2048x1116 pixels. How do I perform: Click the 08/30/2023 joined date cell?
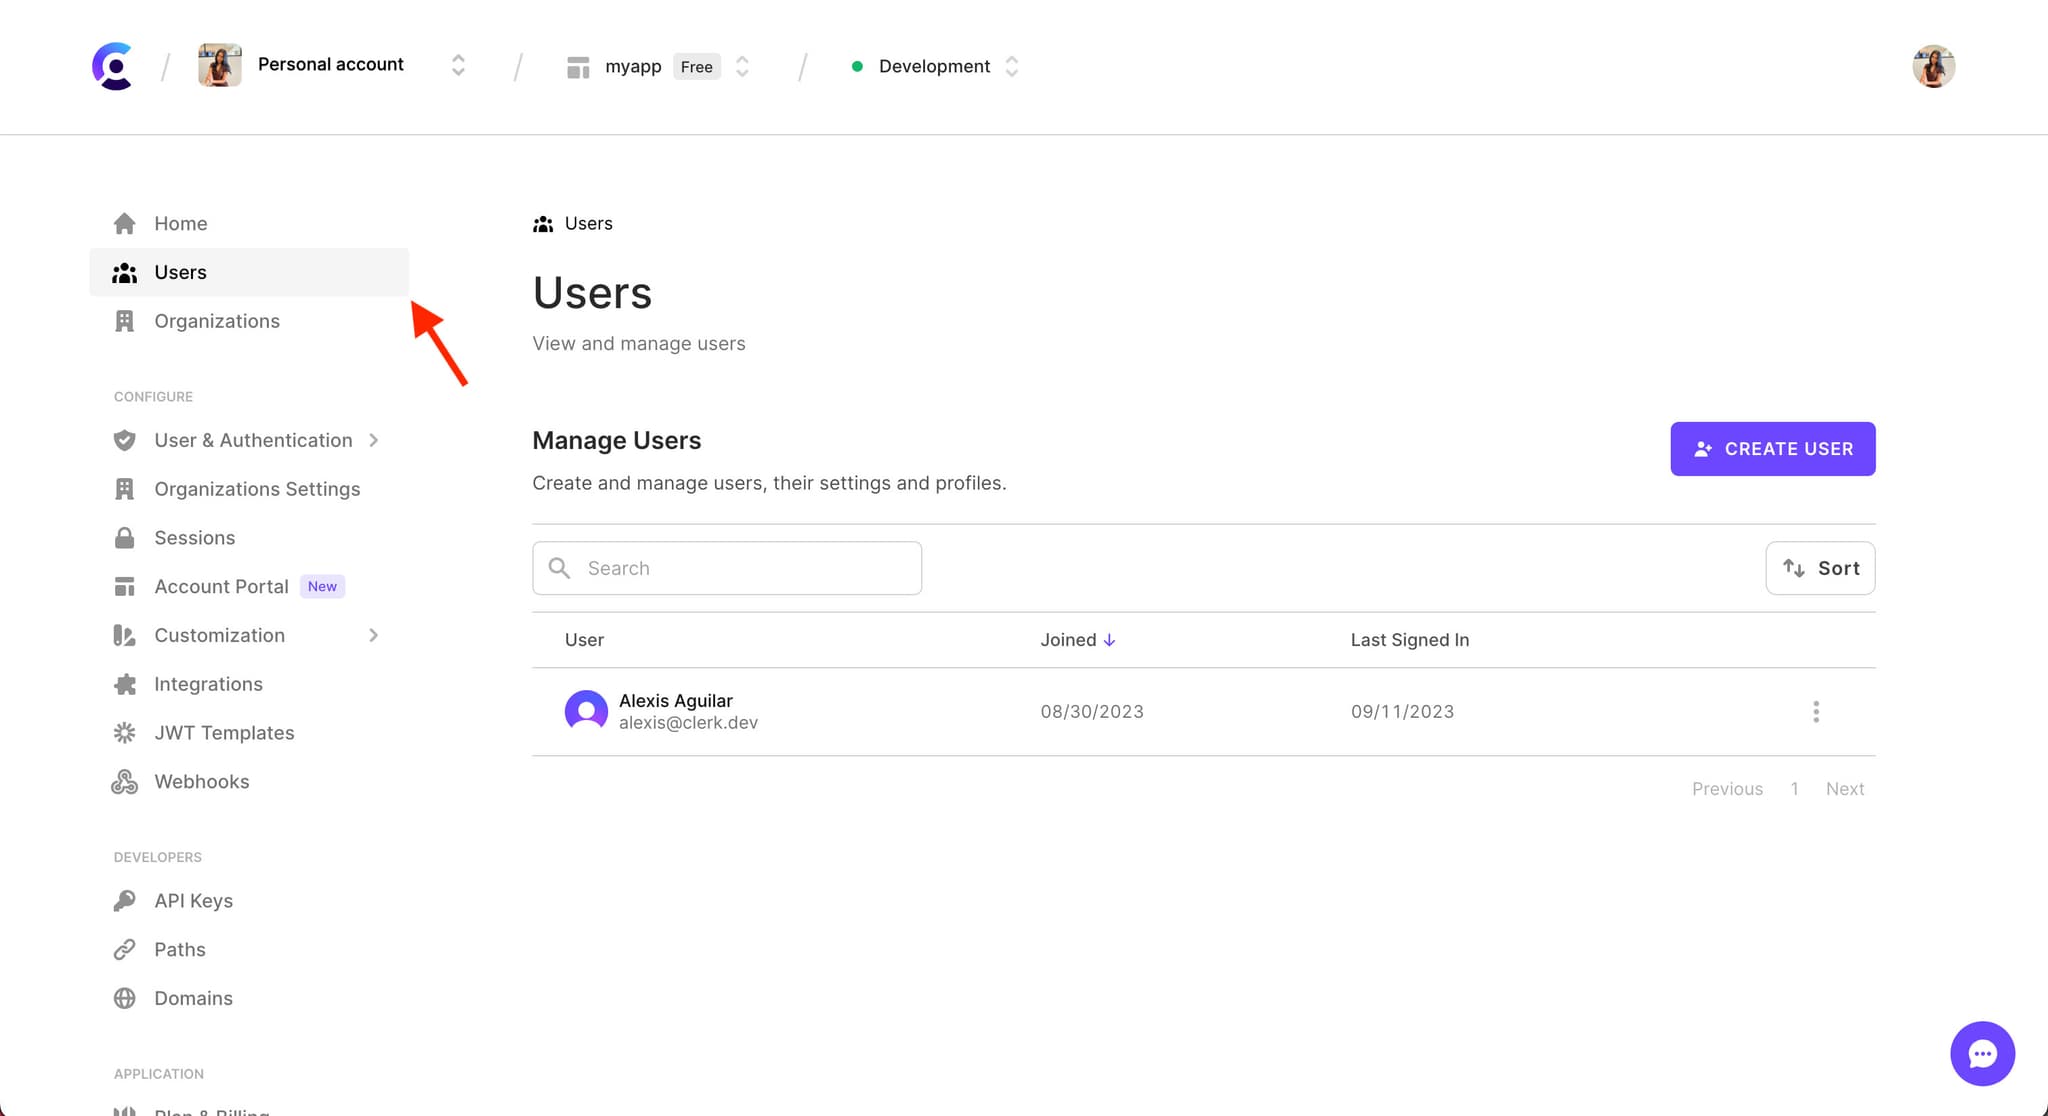(1092, 712)
